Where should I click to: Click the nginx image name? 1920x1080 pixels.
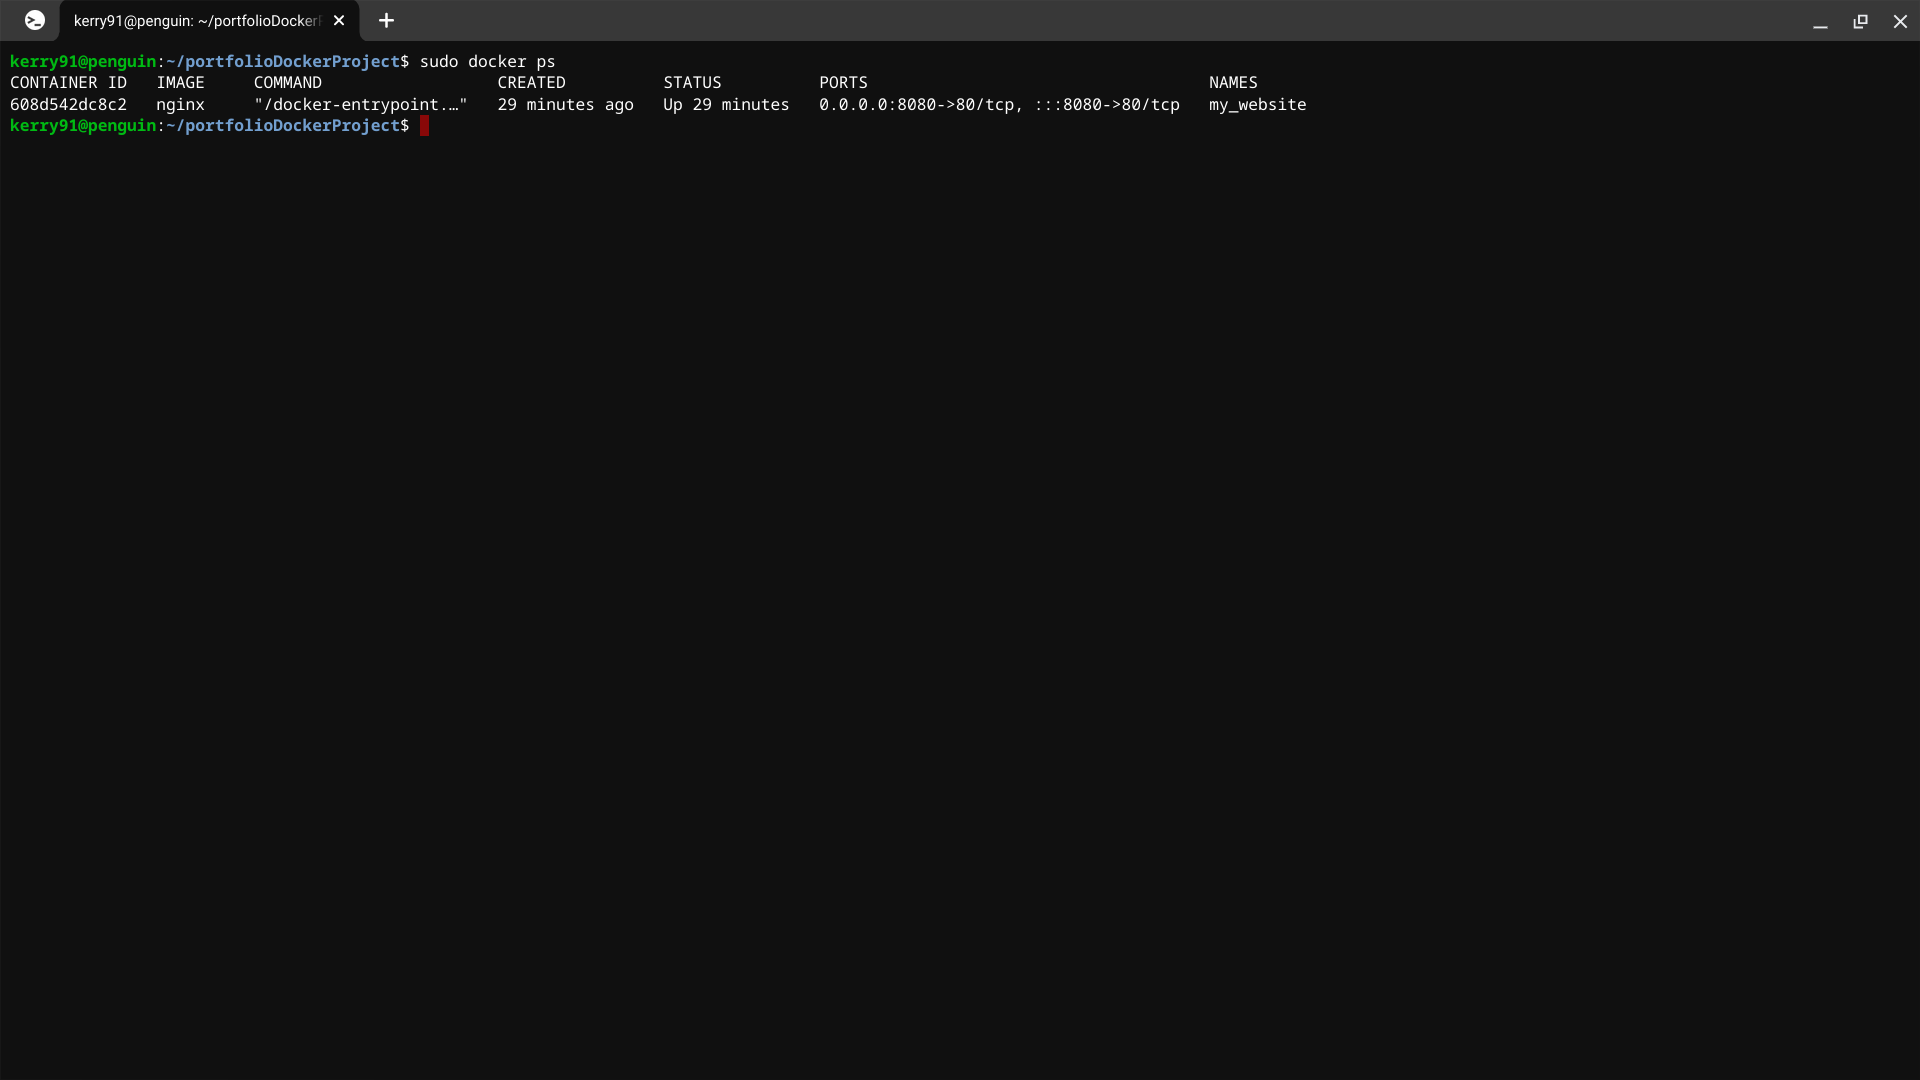pos(180,104)
